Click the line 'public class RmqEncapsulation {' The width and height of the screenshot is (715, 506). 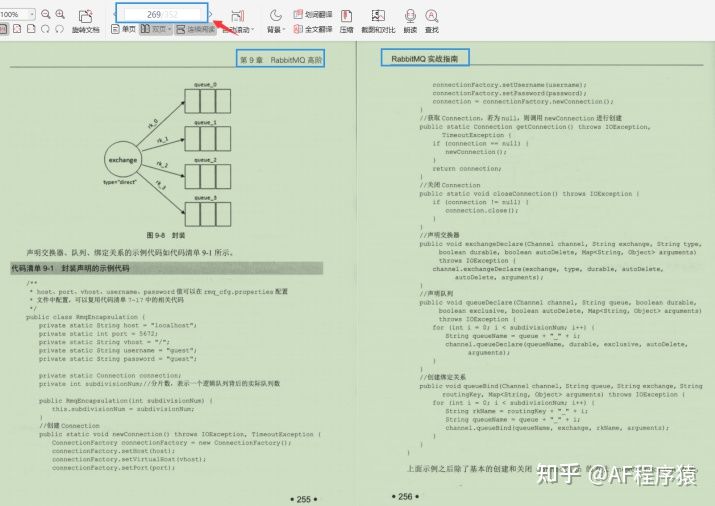pos(86,317)
